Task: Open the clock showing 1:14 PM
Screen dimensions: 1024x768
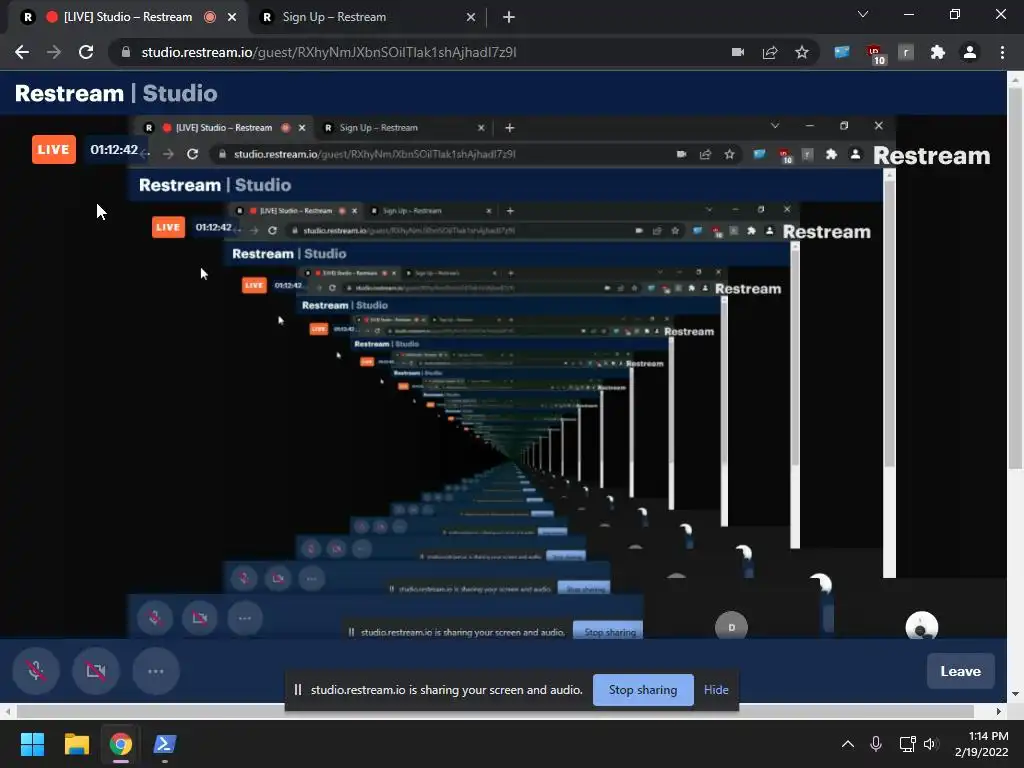Action: point(982,744)
